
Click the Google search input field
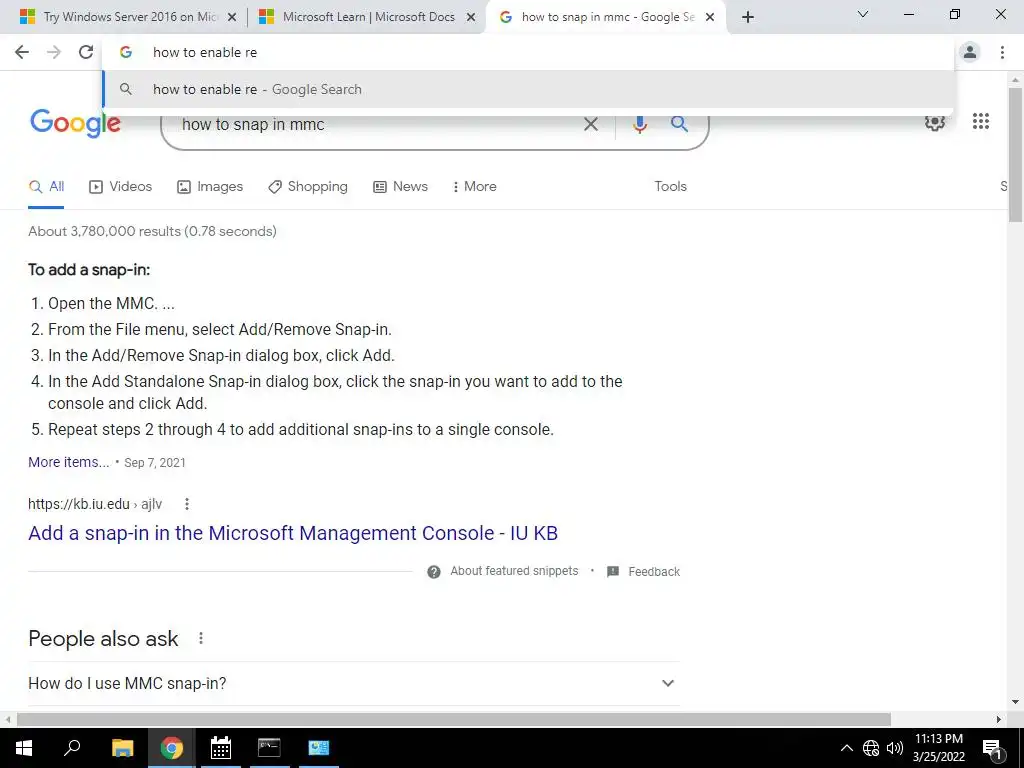coord(379,125)
